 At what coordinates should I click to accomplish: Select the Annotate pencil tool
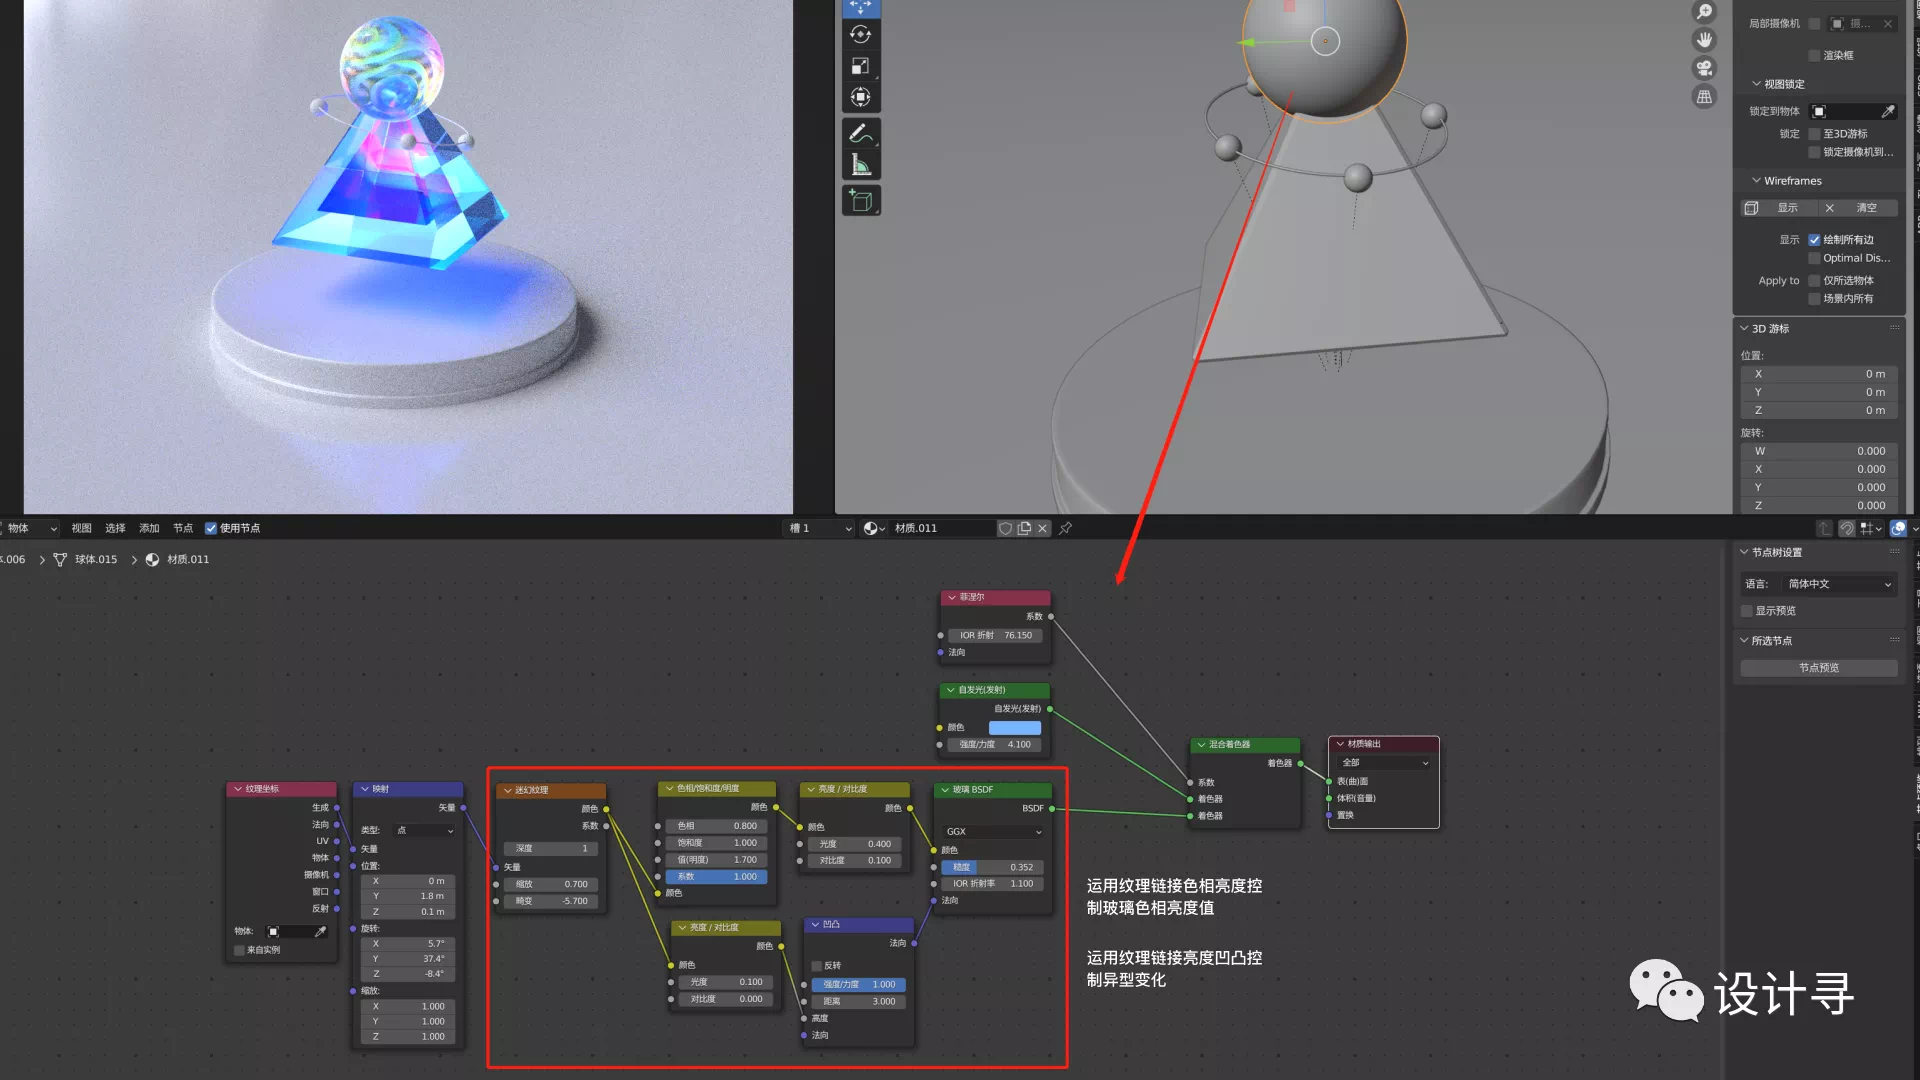(x=859, y=133)
